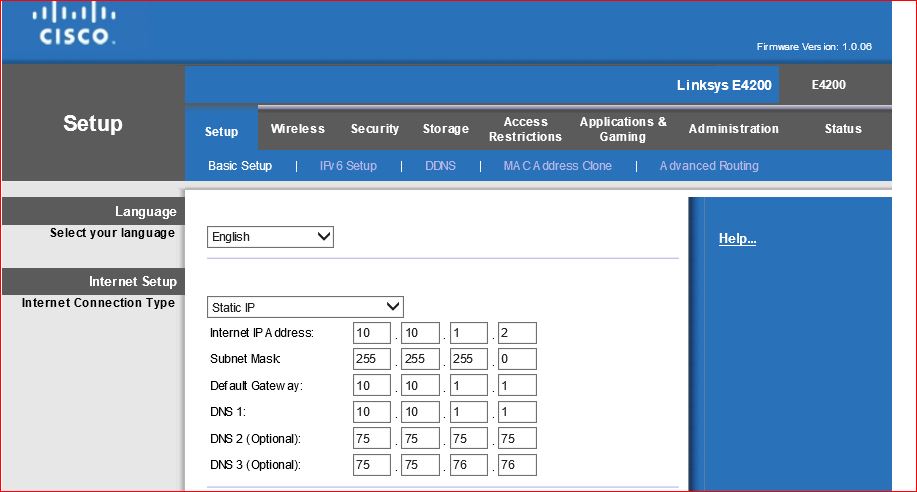
Task: Click second octet of Default Gateway
Action: pos(420,386)
